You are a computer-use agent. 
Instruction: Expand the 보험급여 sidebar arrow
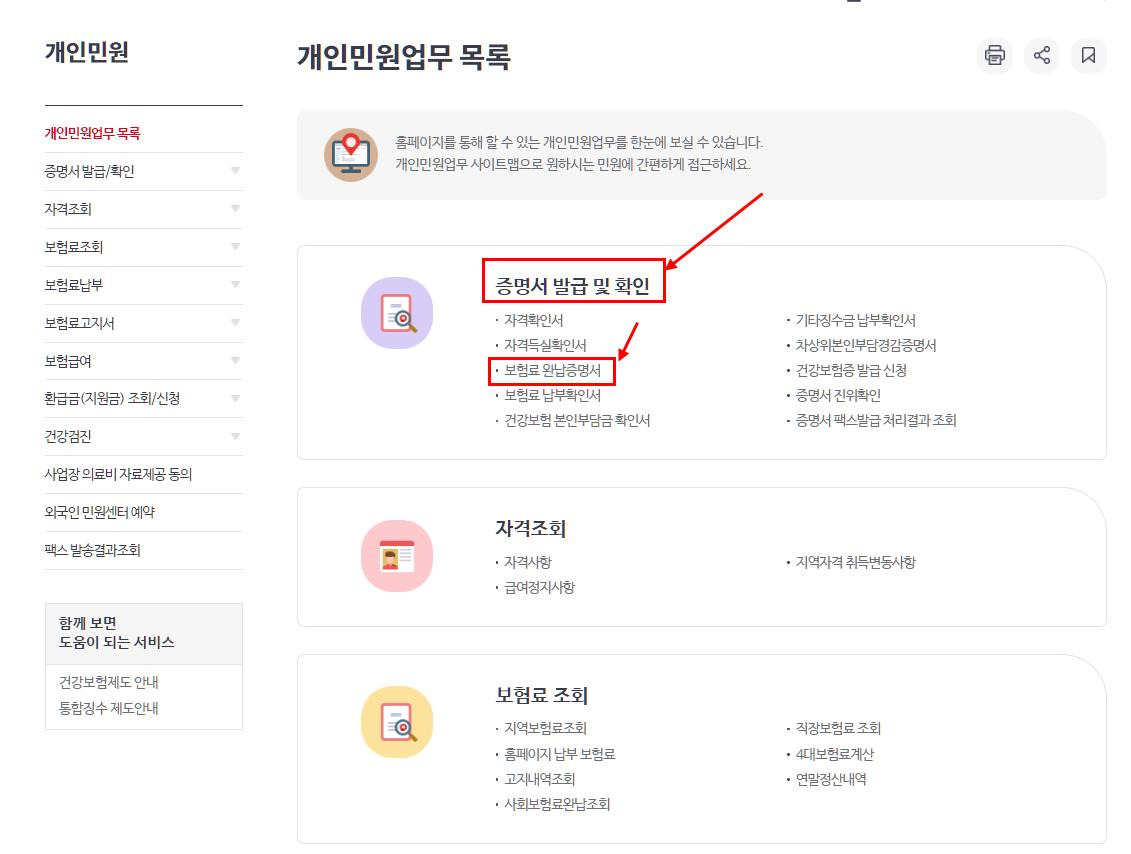235,361
